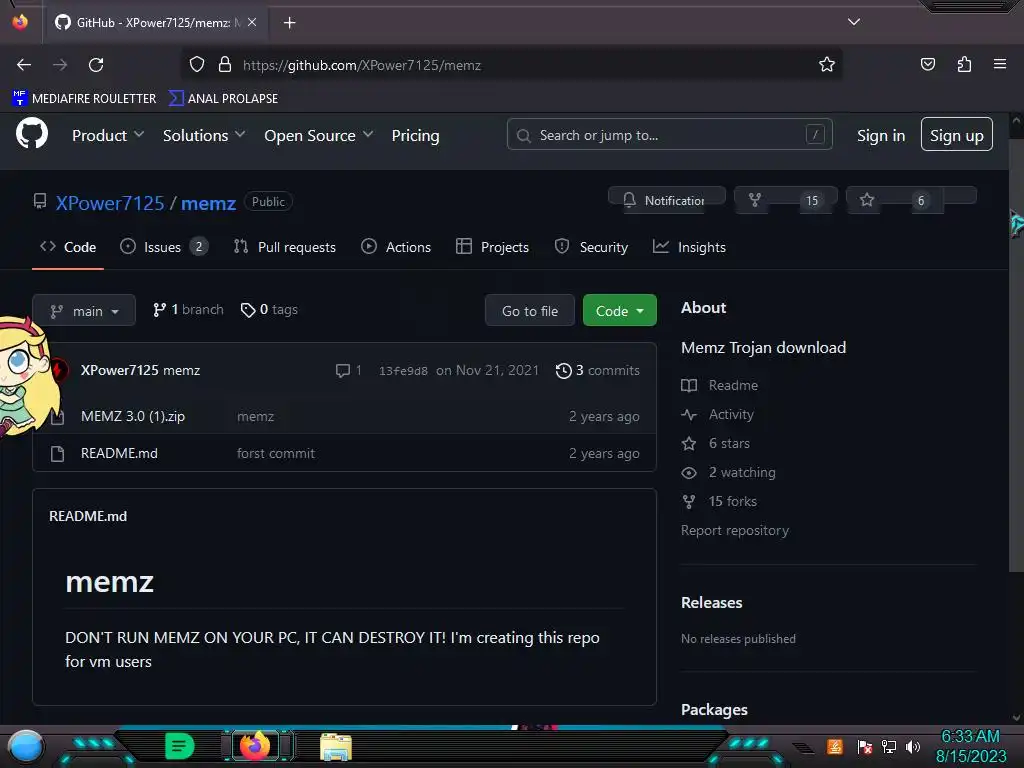This screenshot has width=1024, height=768.
Task: Open the Action Center flag tray icon
Action: (865, 746)
